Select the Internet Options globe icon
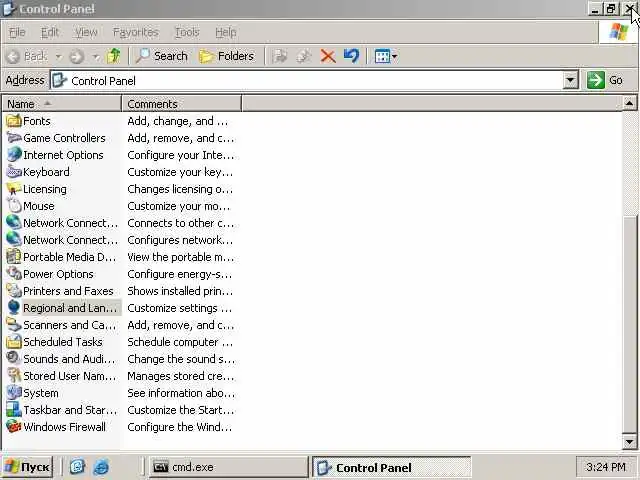Screen dimensions: 640x480 coord(14,155)
